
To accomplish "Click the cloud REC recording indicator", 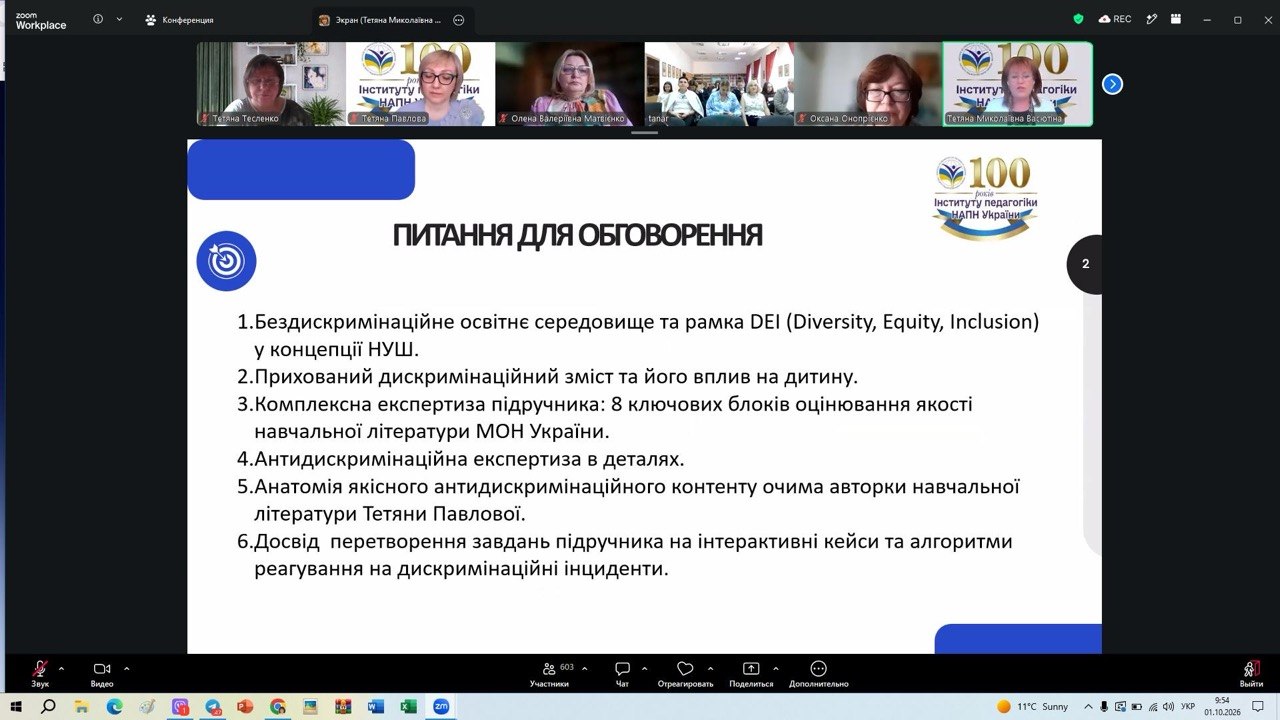I will [1114, 19].
